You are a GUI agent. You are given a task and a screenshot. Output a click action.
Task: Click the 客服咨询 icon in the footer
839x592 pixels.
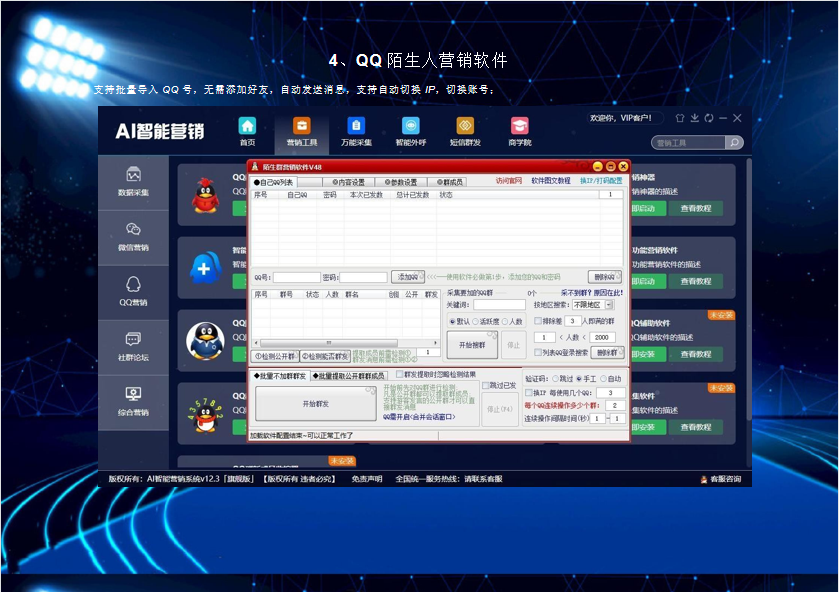point(704,479)
